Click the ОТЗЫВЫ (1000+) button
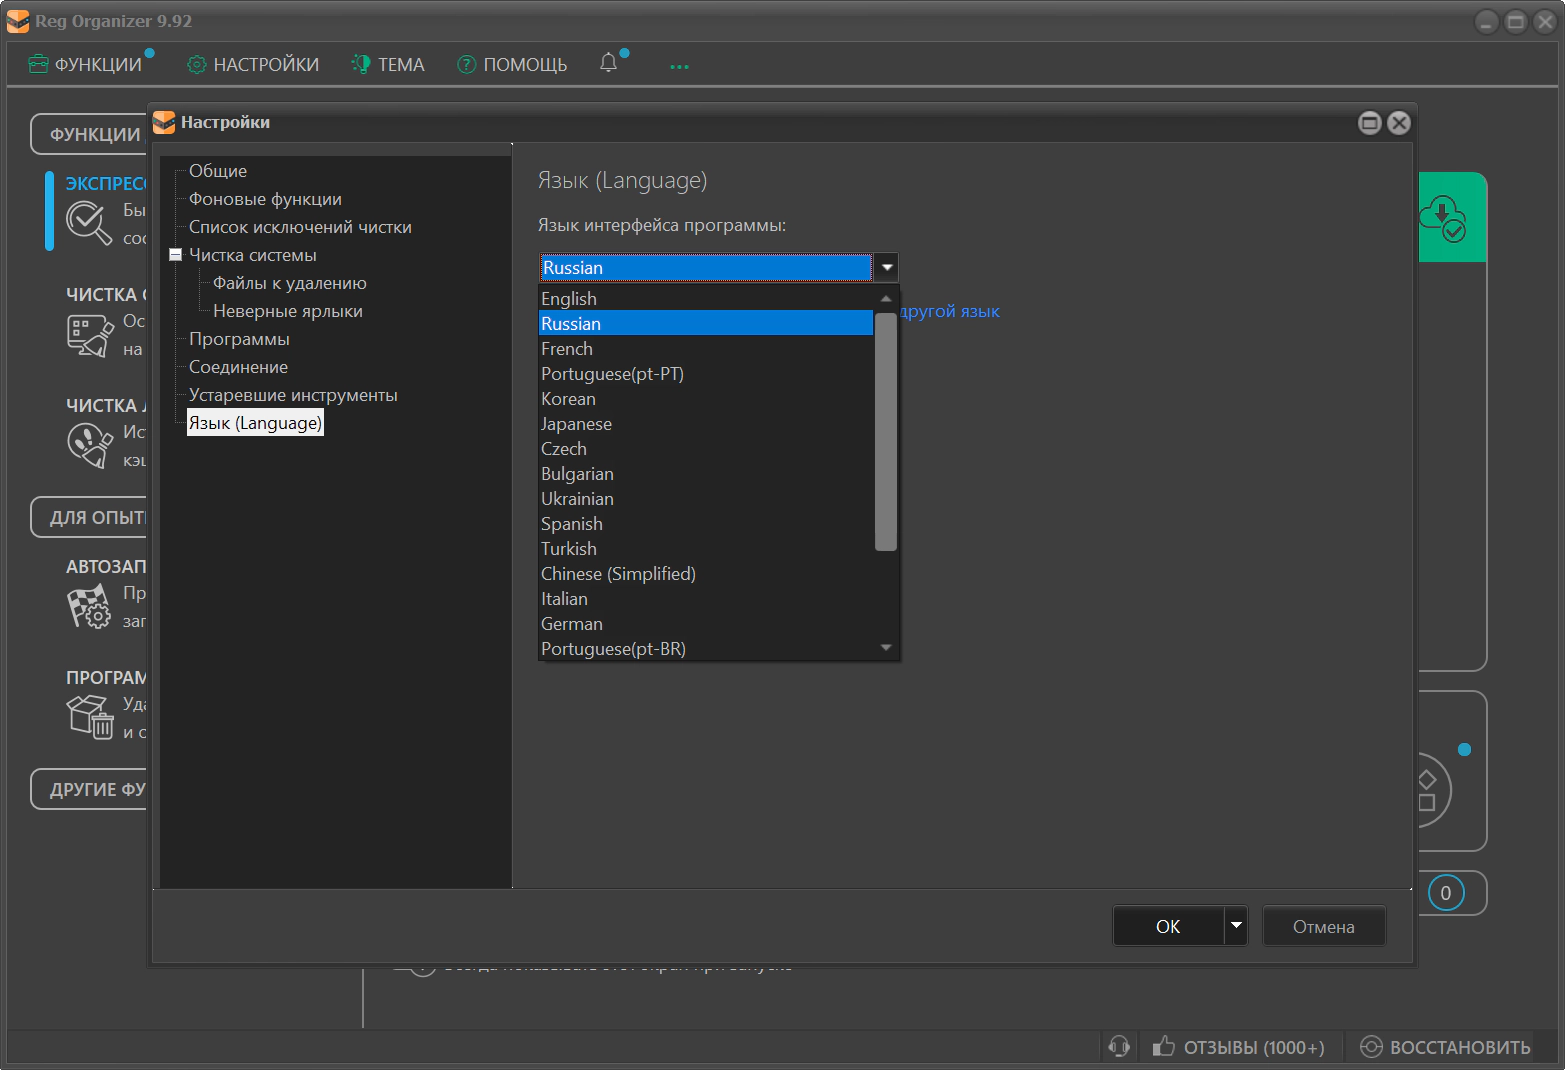This screenshot has width=1565, height=1070. (1240, 1047)
